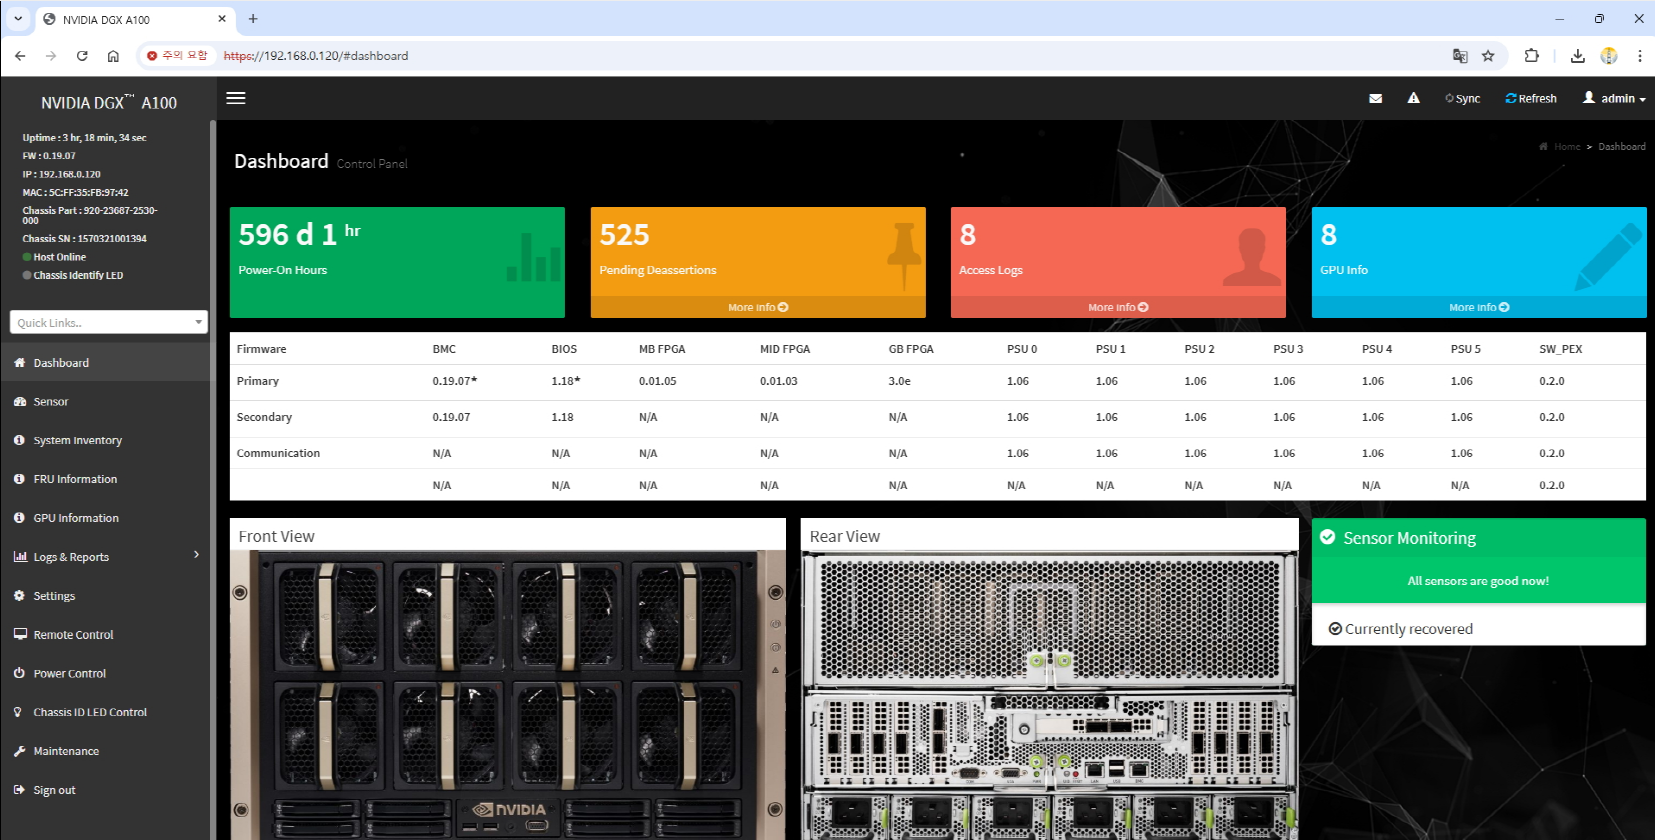Click the Front View chassis image

point(508,695)
